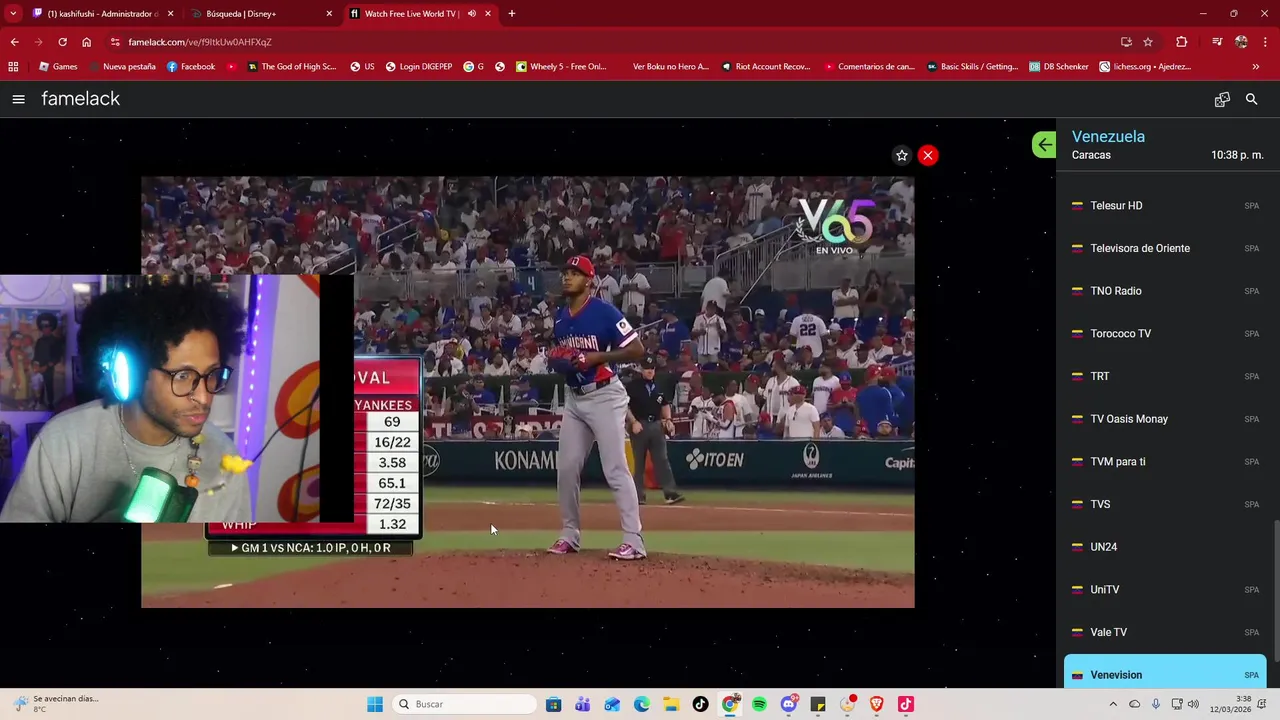
Task: Switch to the Búsqueda Disney+ tab
Action: point(262,14)
